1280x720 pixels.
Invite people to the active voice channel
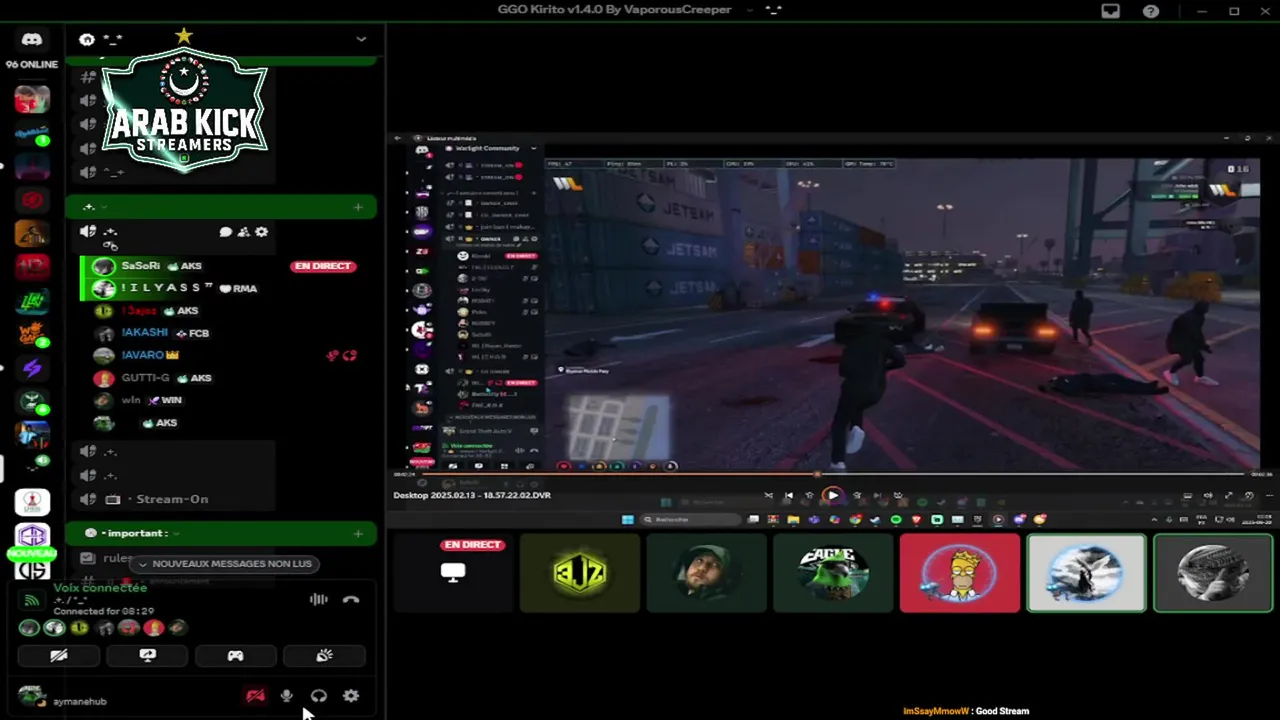[243, 232]
